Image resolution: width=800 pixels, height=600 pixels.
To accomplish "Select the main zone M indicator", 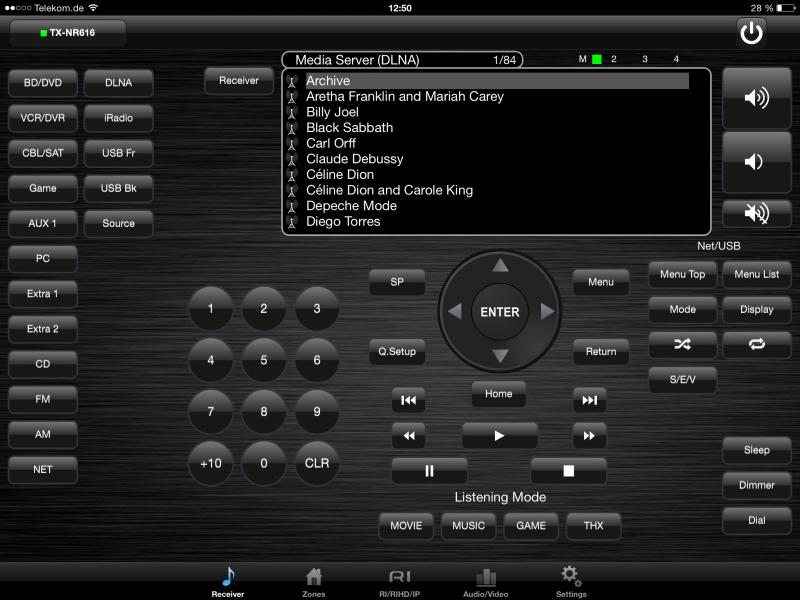I will (589, 59).
